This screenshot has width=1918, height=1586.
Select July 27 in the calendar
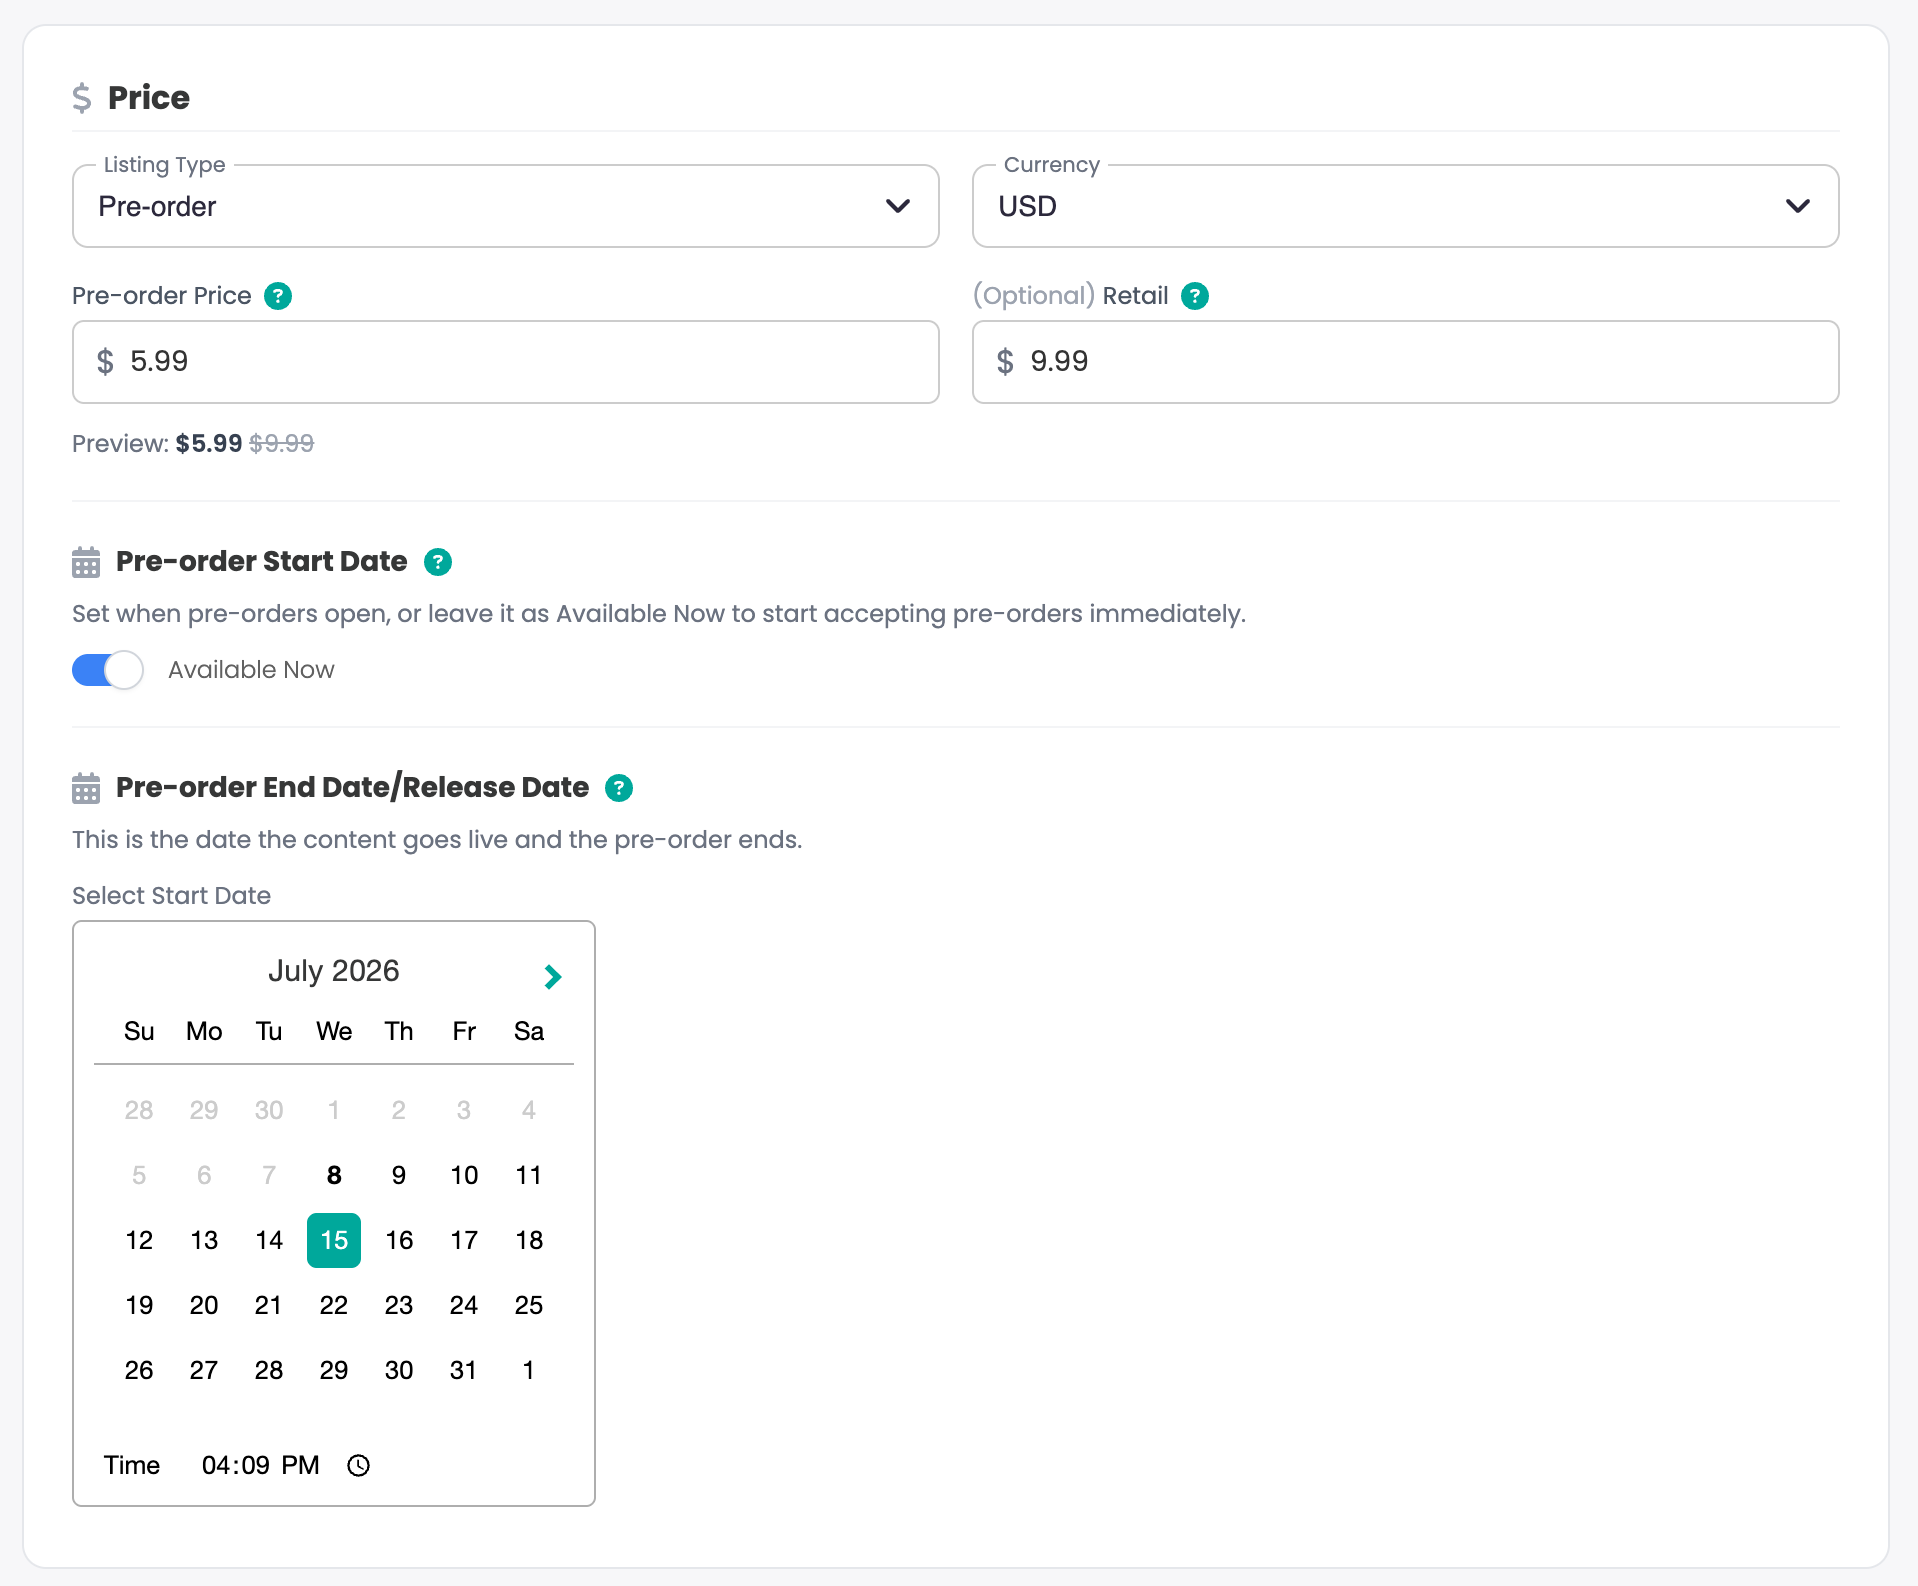204,1370
